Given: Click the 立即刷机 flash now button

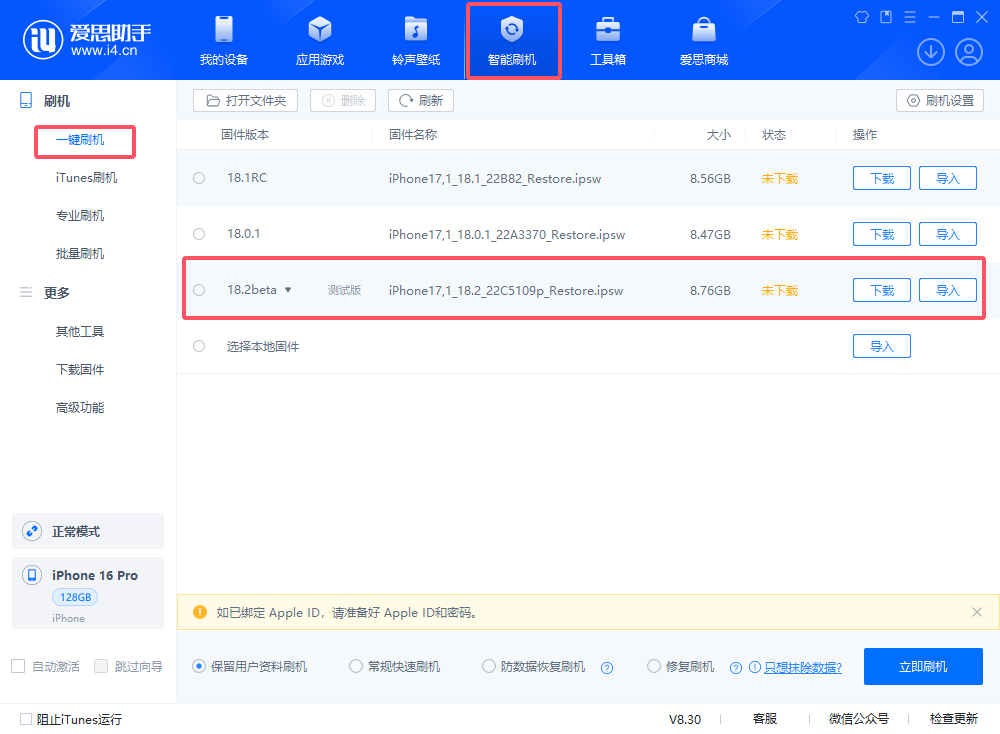Looking at the screenshot, I should [x=923, y=666].
